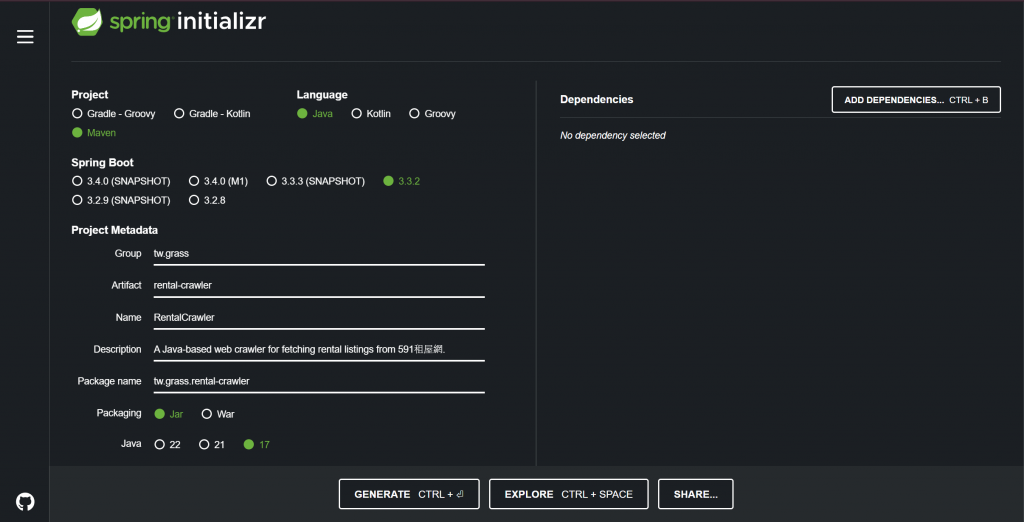The height and width of the screenshot is (522, 1024).
Task: Select Spring Boot 3.2.9 (SNAPSHOT)
Action: (121, 200)
